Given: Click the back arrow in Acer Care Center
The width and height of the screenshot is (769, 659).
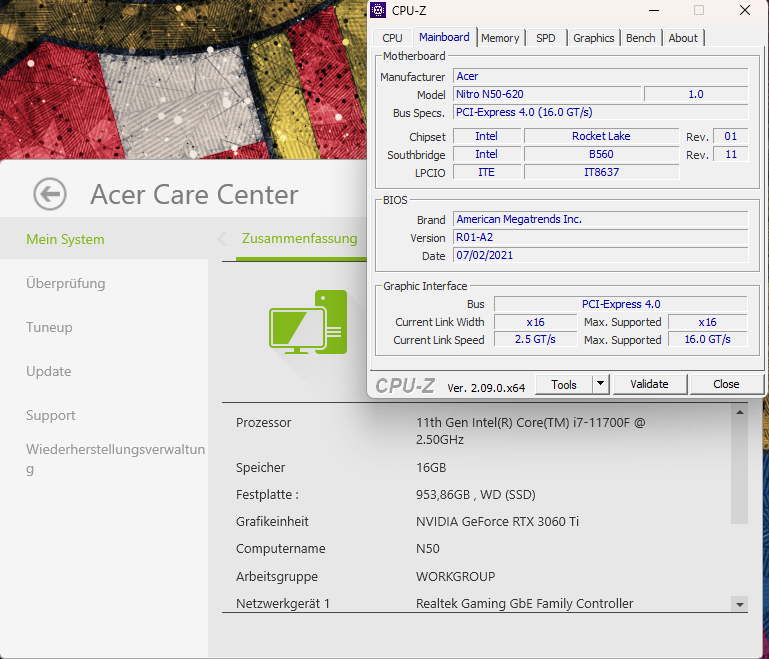Looking at the screenshot, I should [x=50, y=194].
